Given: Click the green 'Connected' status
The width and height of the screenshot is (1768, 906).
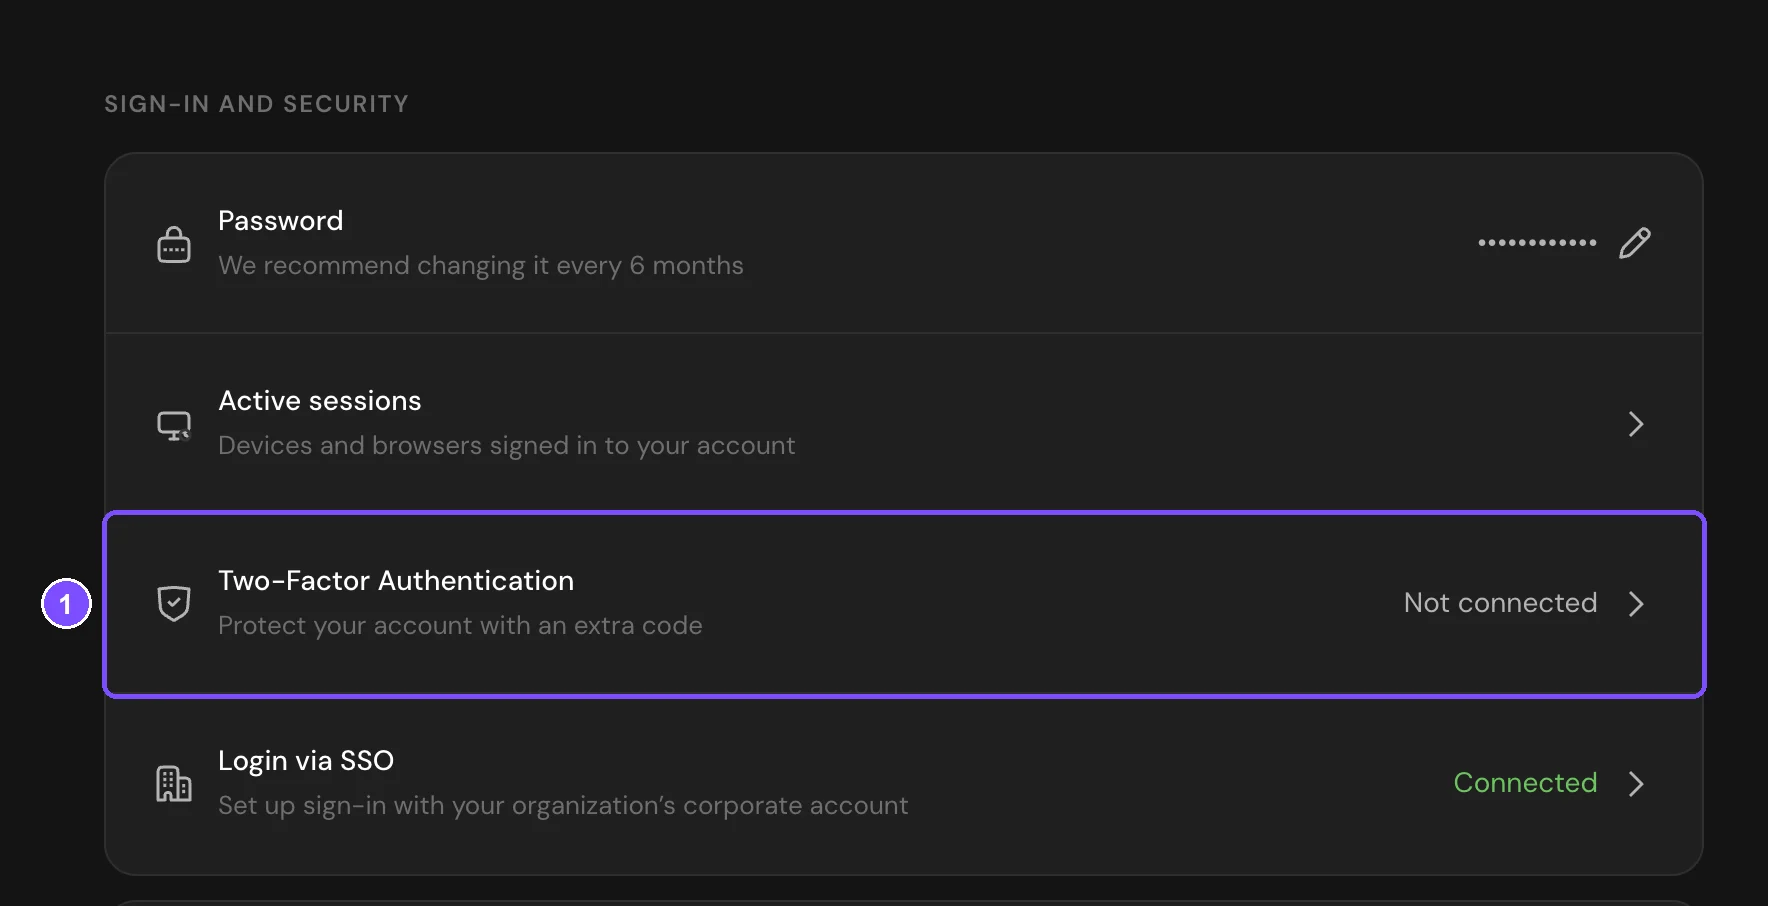Looking at the screenshot, I should [x=1525, y=783].
